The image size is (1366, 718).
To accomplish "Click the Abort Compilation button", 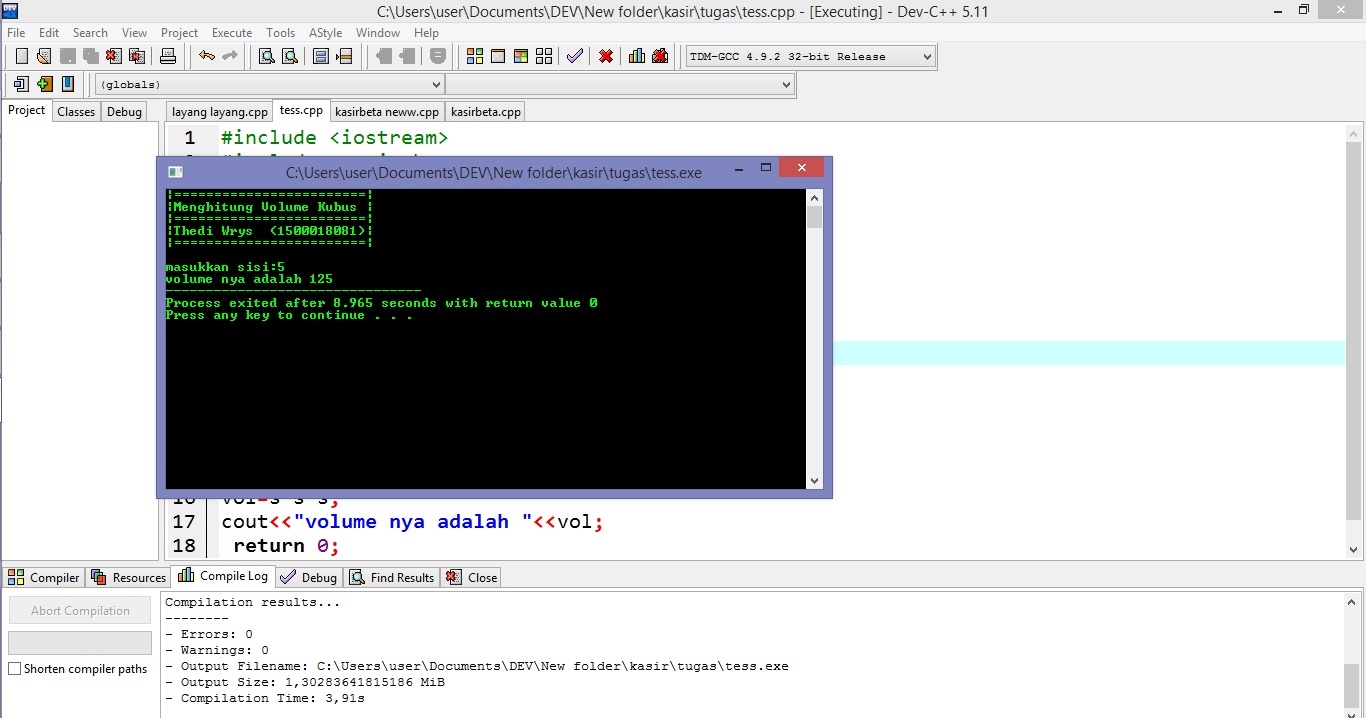I will 80,610.
